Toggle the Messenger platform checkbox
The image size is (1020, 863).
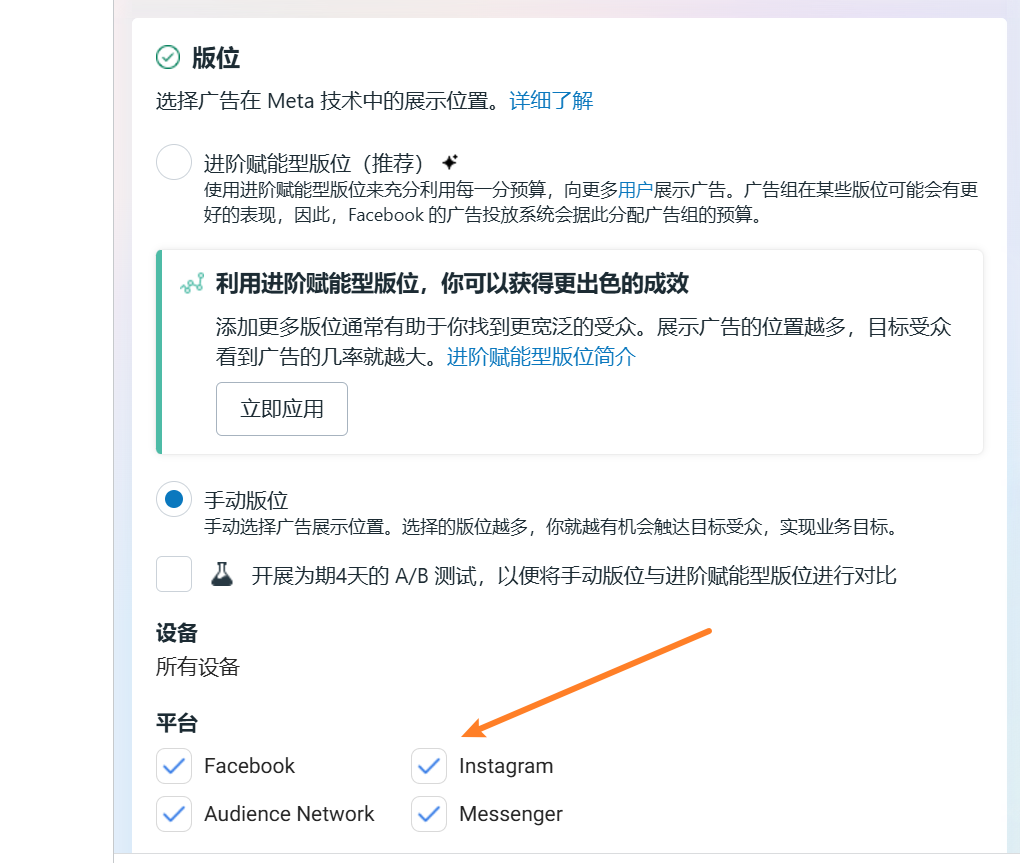coord(429,814)
